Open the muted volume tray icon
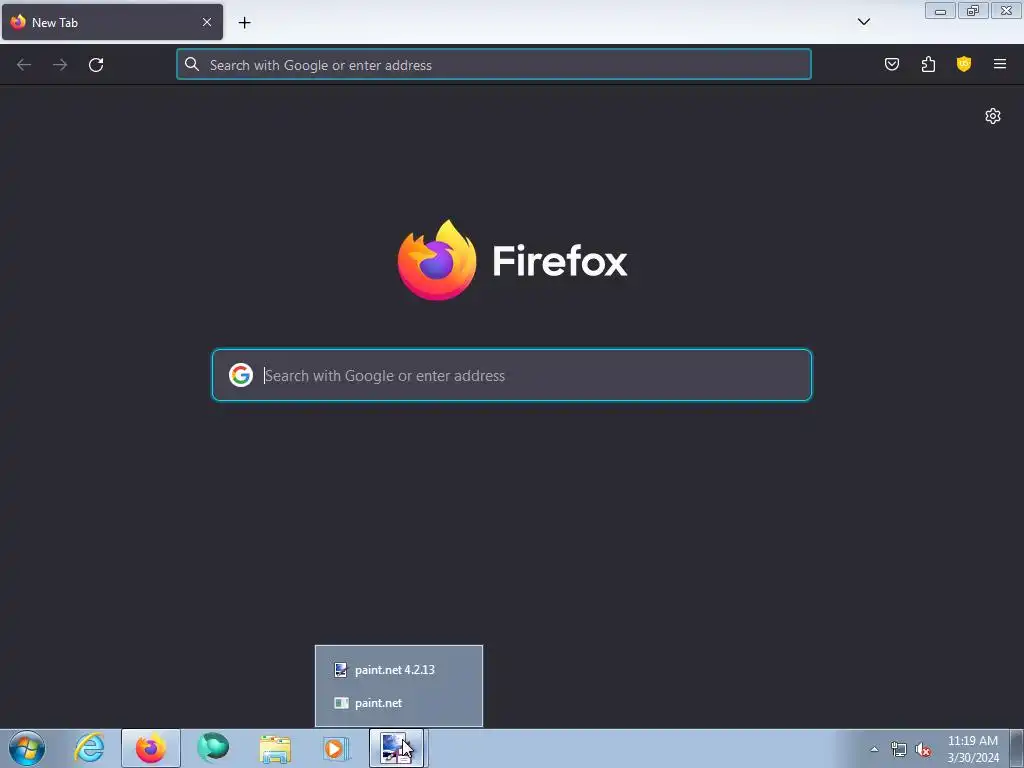1024x768 pixels. [x=923, y=749]
